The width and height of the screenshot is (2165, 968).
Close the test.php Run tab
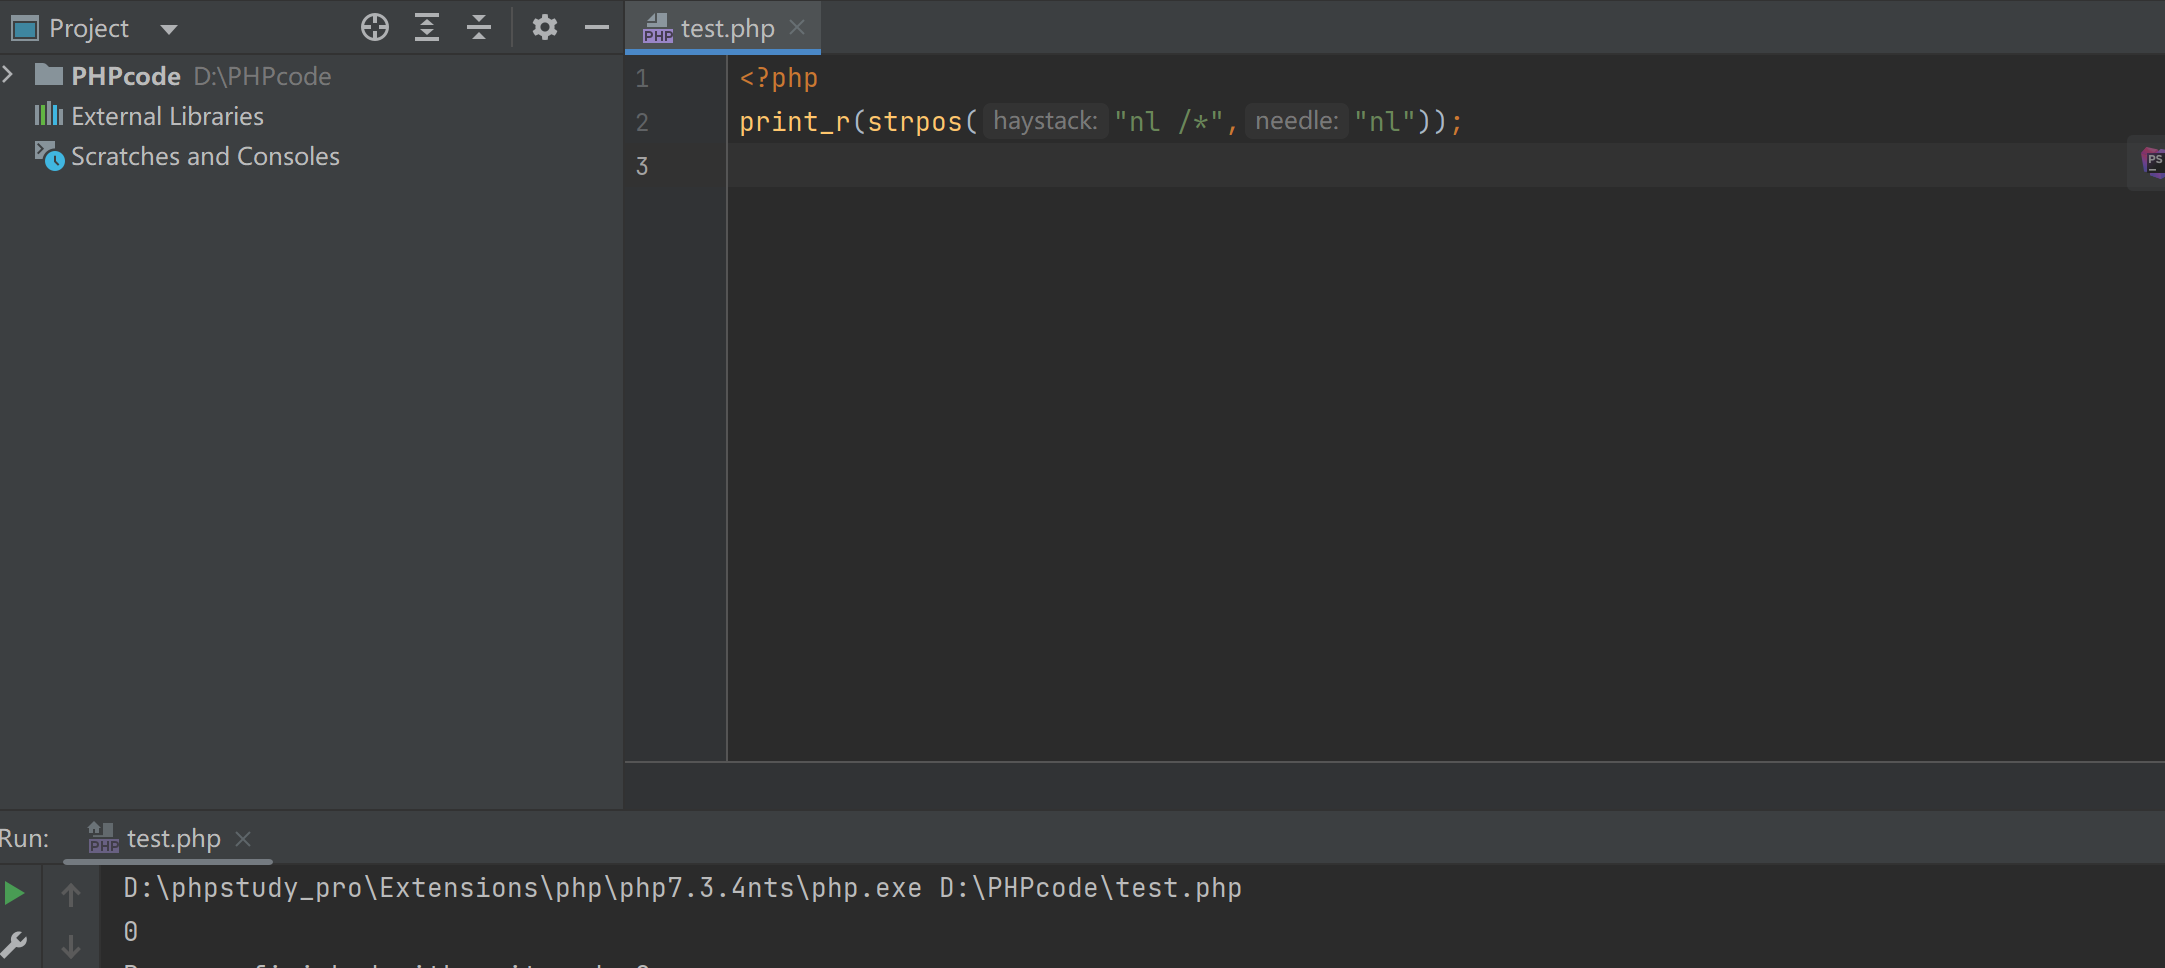(x=243, y=838)
